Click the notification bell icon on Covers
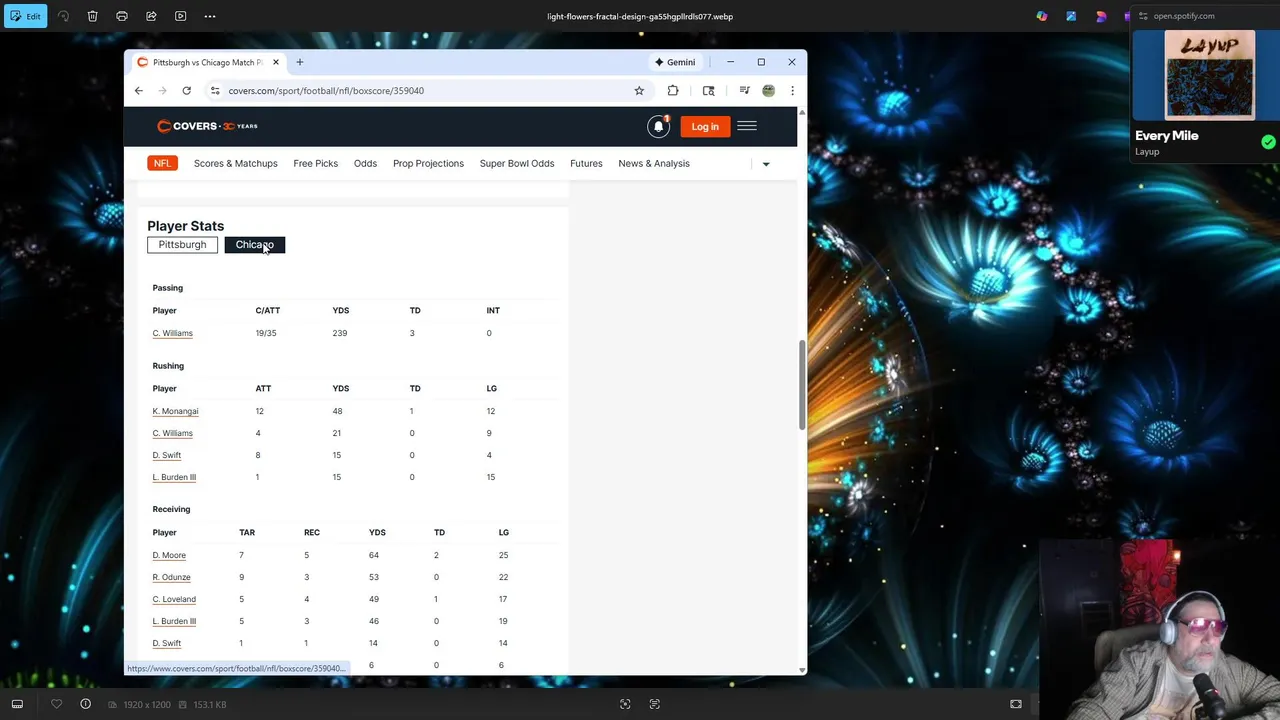 658,126
